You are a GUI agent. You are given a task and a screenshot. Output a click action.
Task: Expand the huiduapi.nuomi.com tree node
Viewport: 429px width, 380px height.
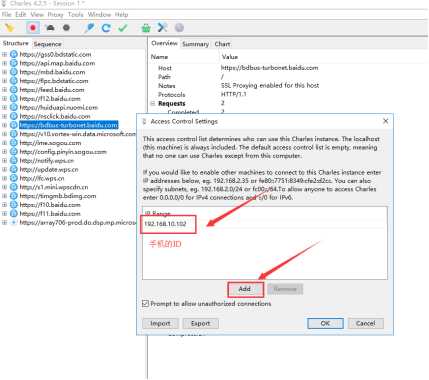click(4, 107)
